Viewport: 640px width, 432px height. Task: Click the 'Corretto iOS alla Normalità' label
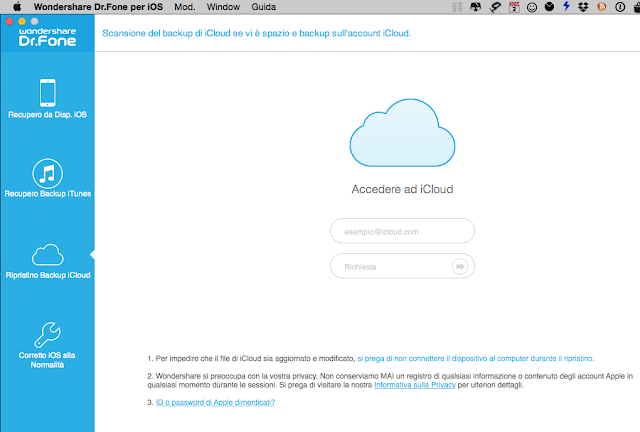pyautogui.click(x=47, y=360)
